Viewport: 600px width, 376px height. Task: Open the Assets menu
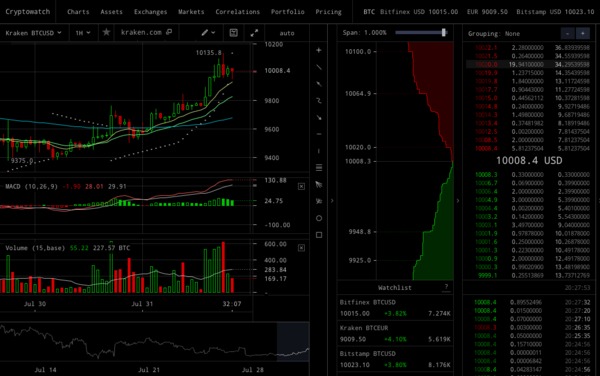pyautogui.click(x=111, y=12)
